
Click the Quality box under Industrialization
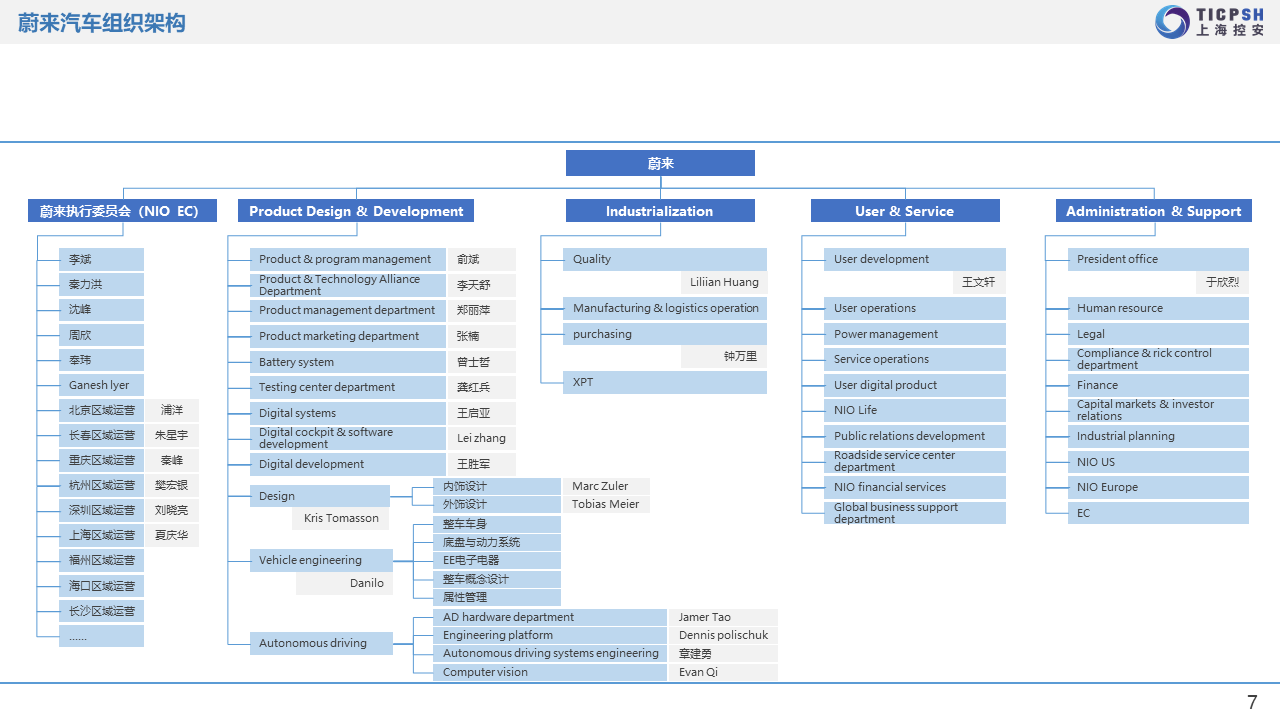click(664, 259)
